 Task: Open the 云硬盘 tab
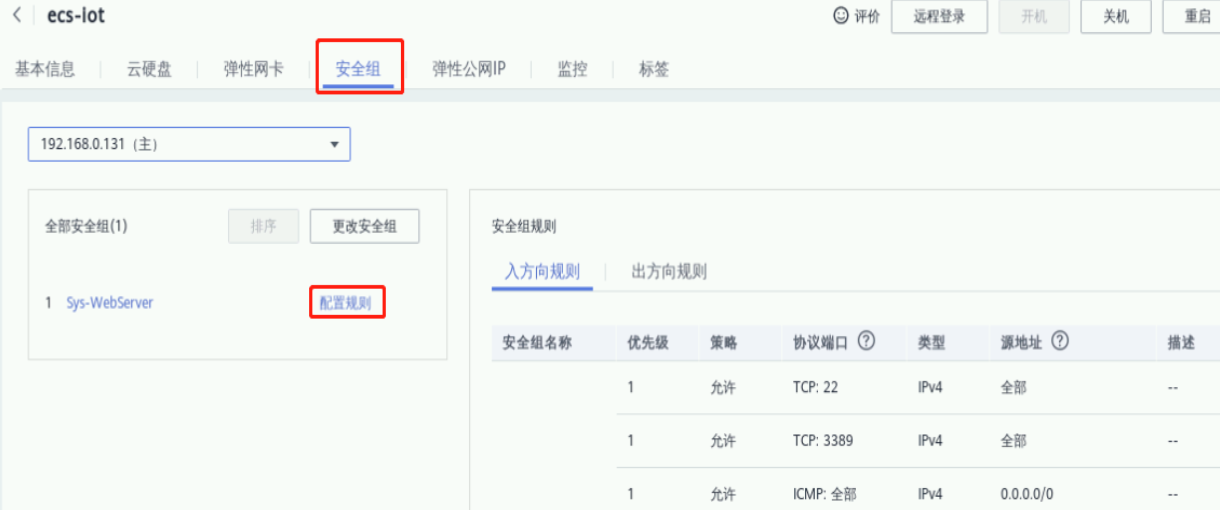coord(149,69)
